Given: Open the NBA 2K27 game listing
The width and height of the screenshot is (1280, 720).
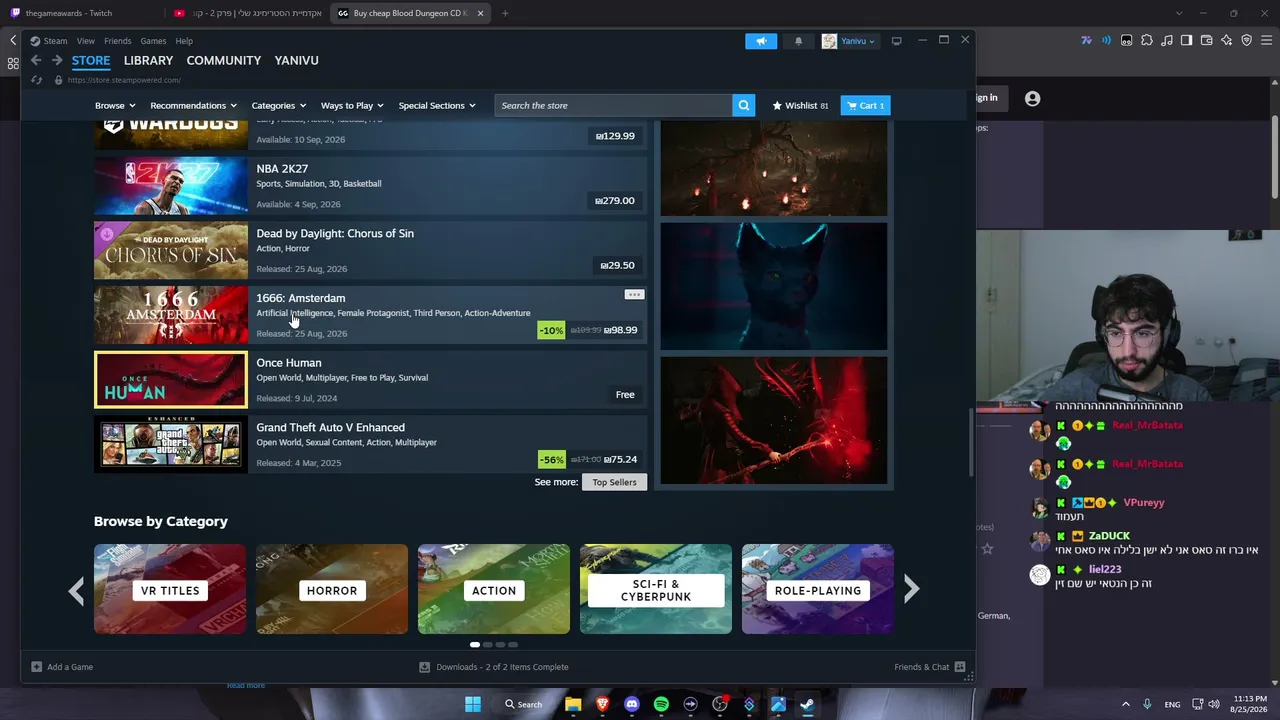Looking at the screenshot, I should tap(371, 186).
